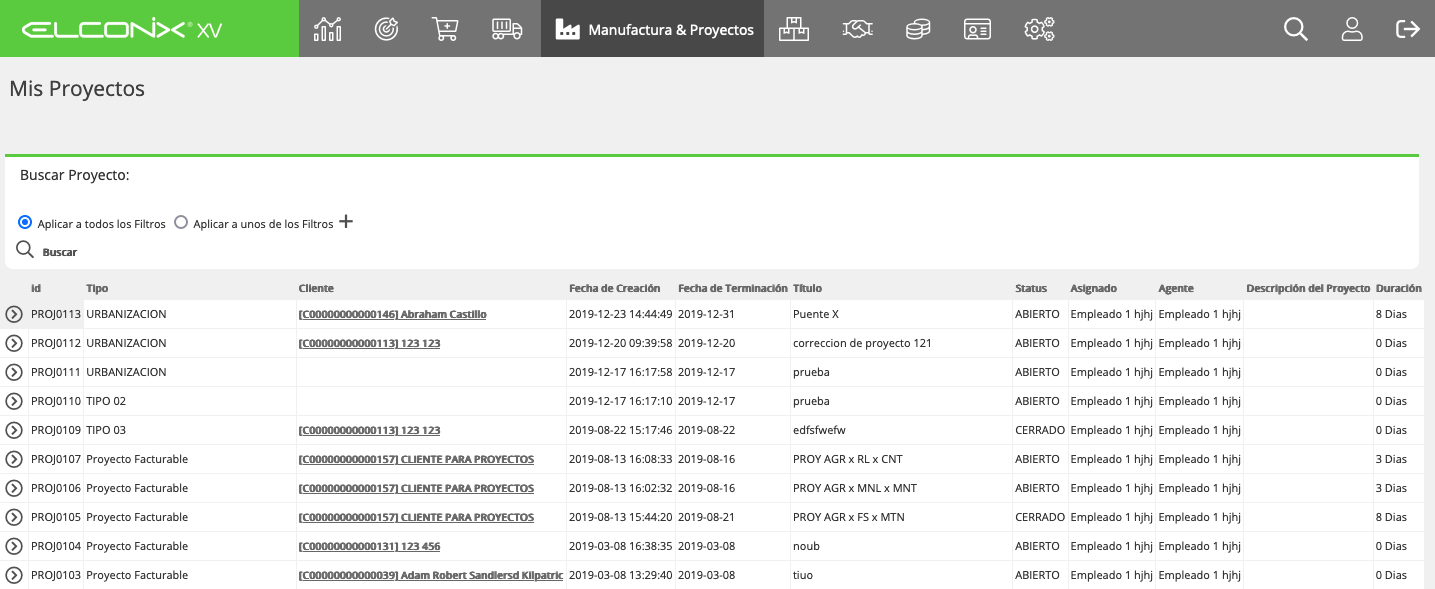Click the 'Status' column header

coord(1031,288)
